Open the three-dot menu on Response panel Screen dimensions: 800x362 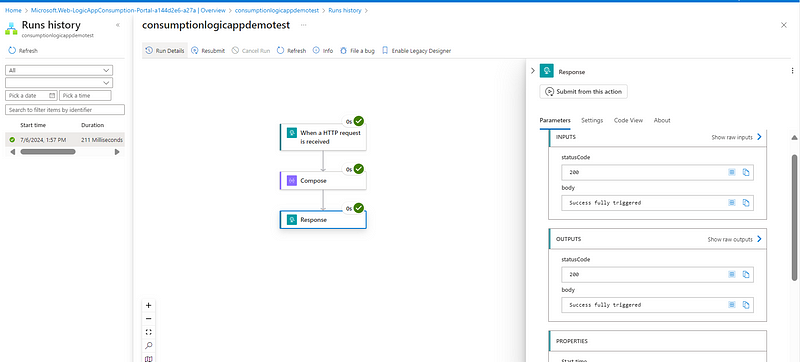click(x=792, y=71)
